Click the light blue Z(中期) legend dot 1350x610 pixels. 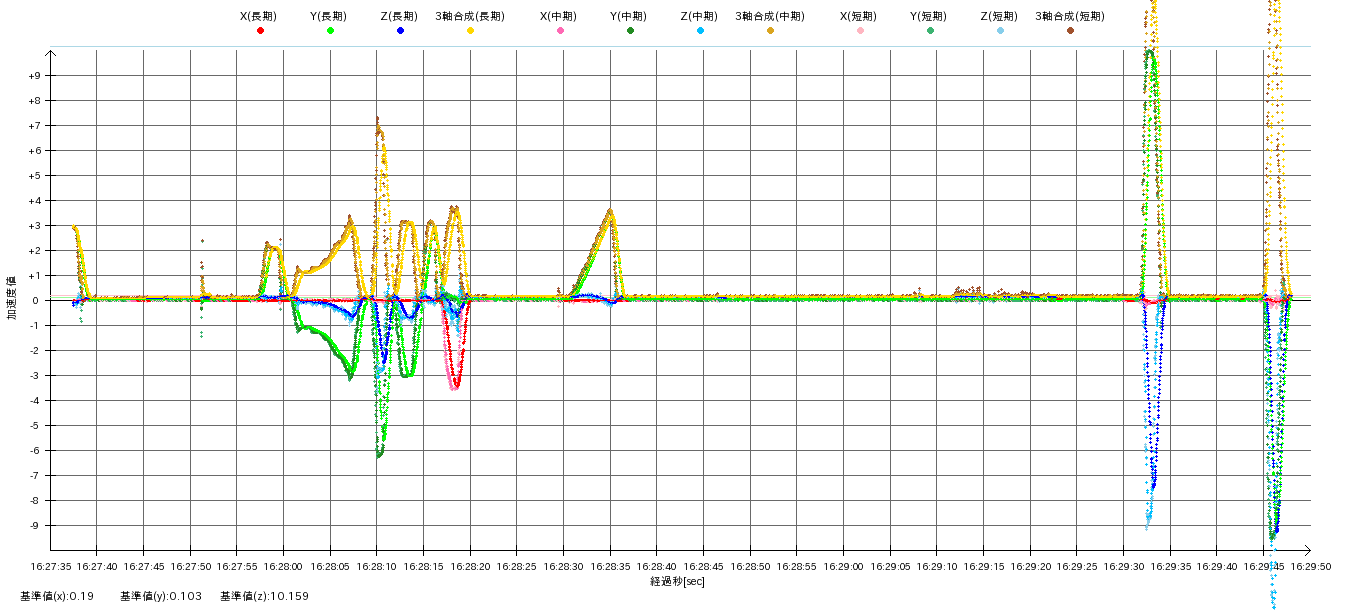[x=700, y=31]
